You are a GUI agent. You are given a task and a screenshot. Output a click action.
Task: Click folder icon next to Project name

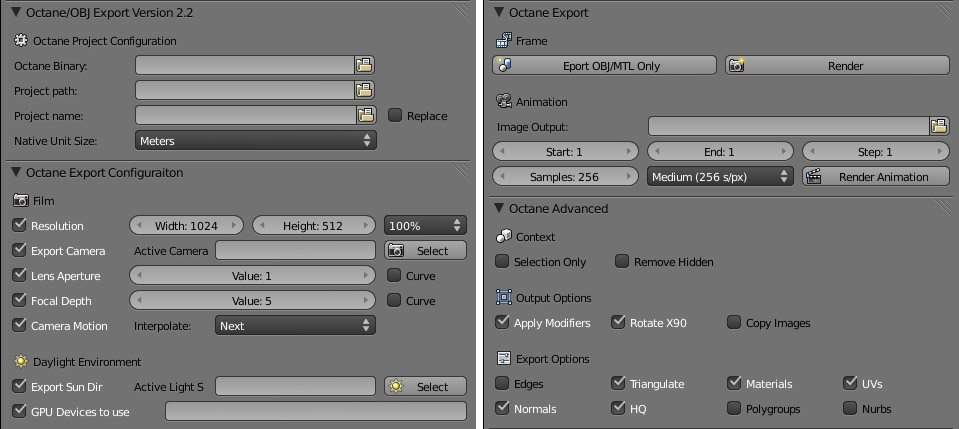(x=365, y=115)
